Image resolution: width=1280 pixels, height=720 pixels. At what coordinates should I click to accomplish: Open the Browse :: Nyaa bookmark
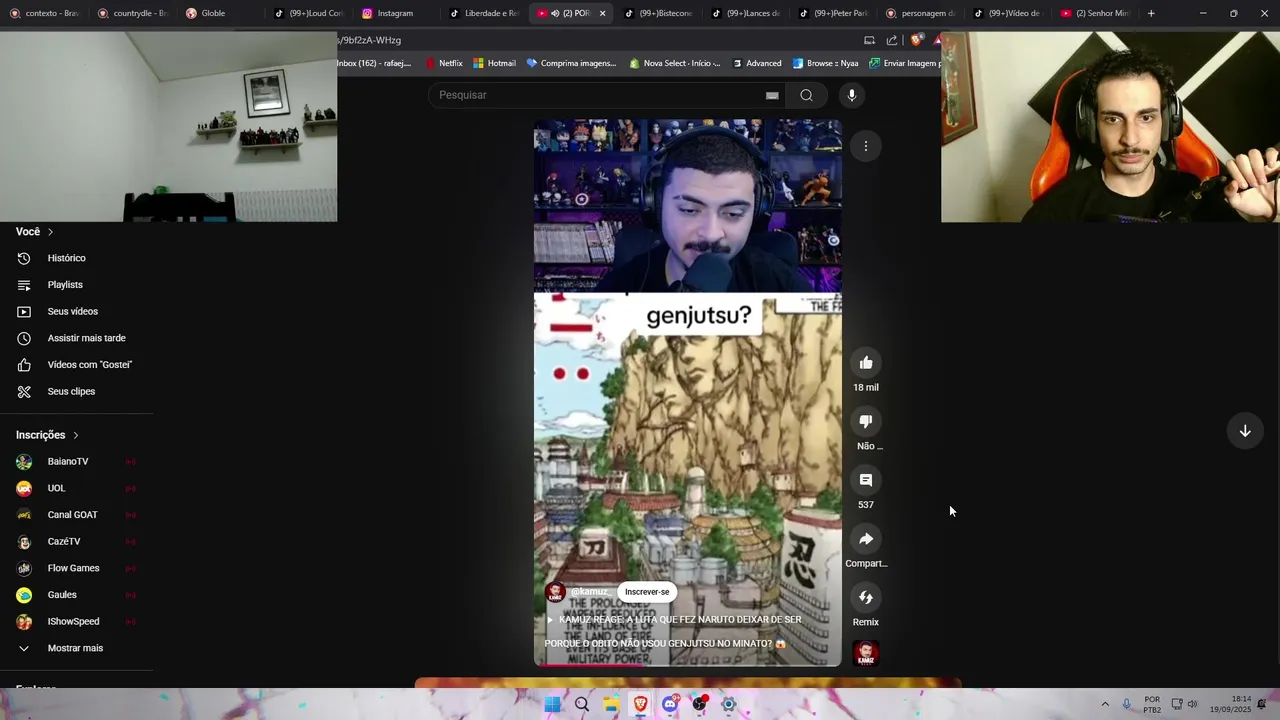[826, 63]
